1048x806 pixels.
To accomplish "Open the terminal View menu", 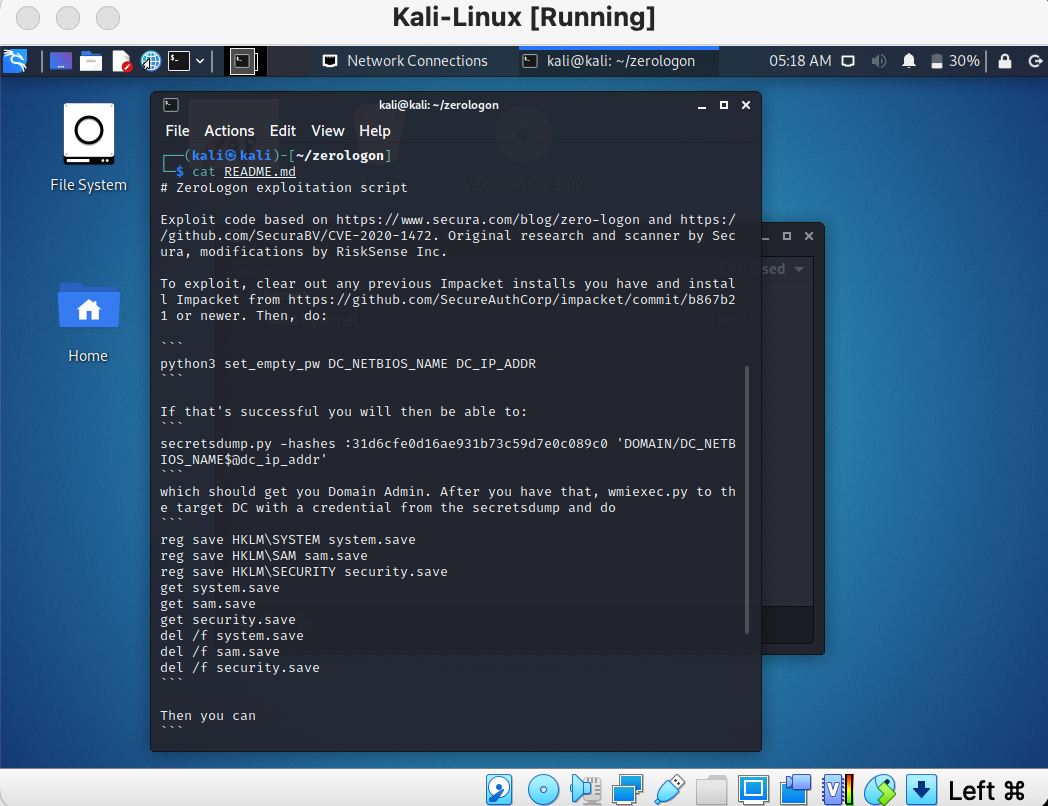I will pos(328,131).
